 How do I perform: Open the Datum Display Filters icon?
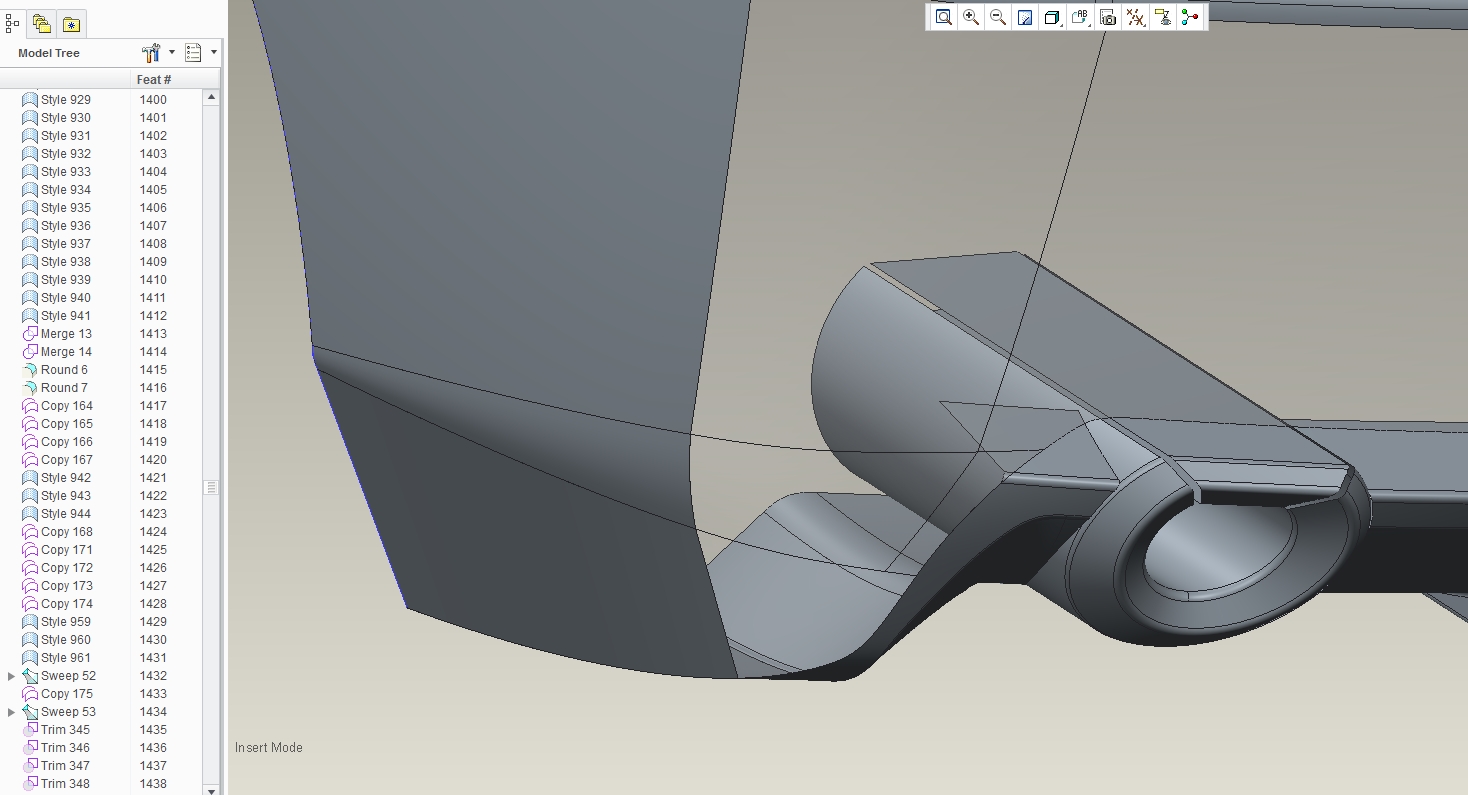pos(1135,17)
